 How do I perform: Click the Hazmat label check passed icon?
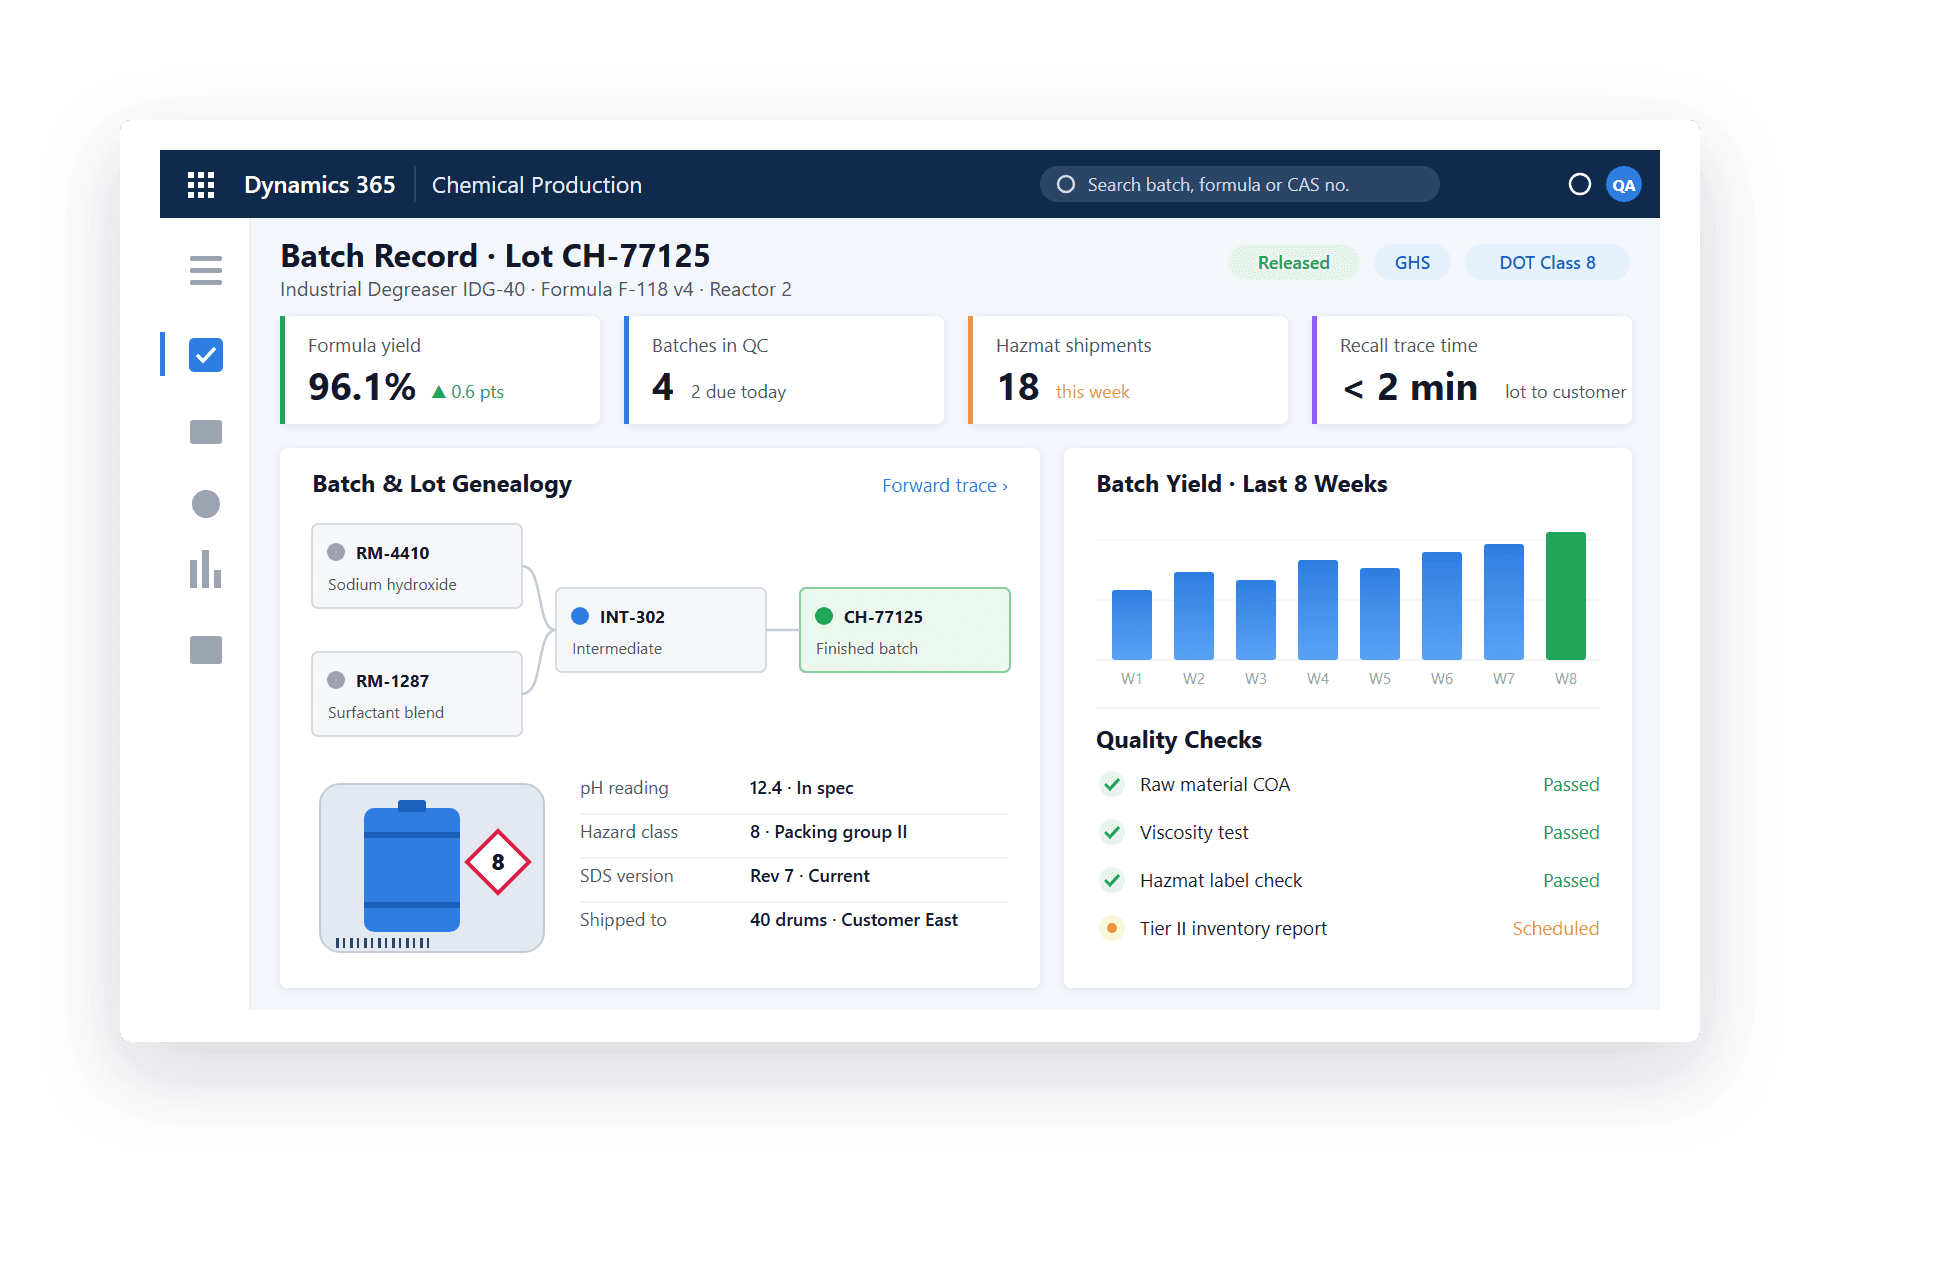coord(1112,880)
